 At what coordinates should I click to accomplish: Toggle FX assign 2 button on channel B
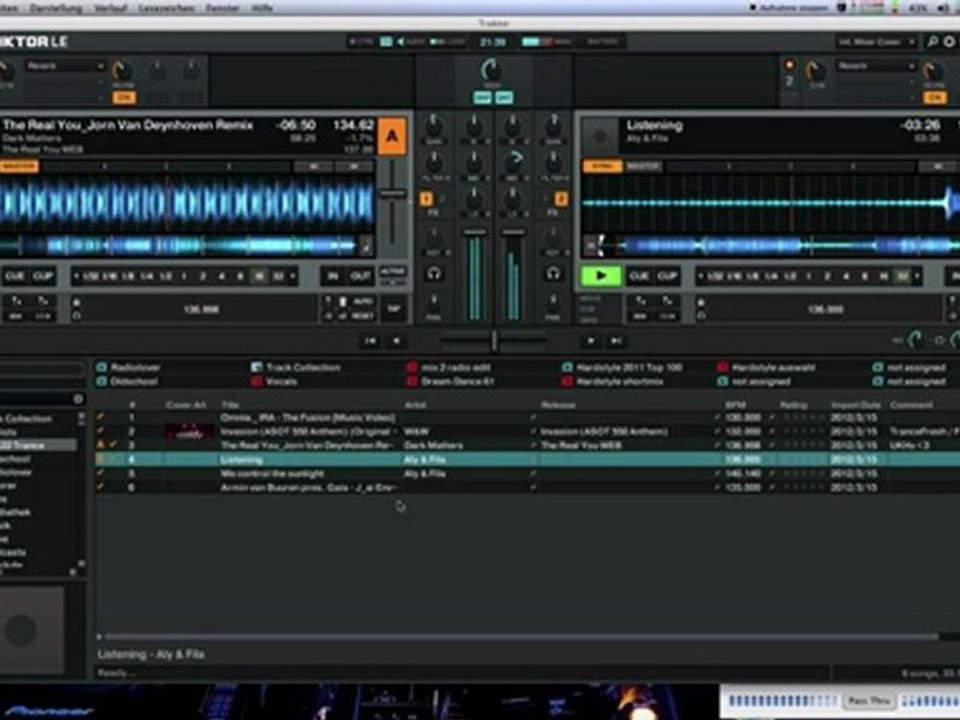(560, 199)
